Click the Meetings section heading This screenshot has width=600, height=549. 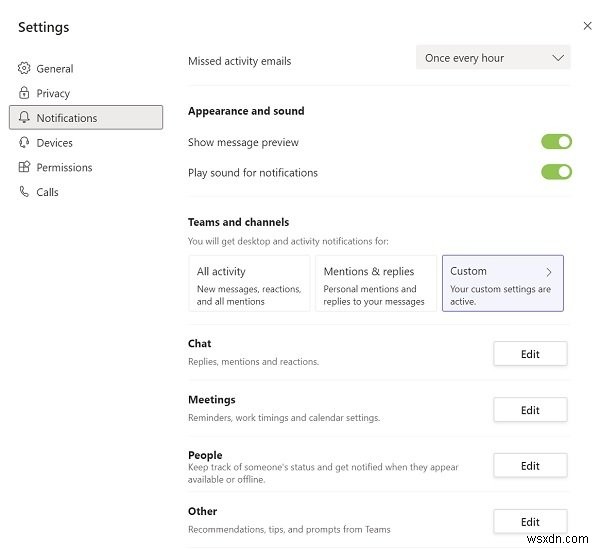tap(212, 399)
